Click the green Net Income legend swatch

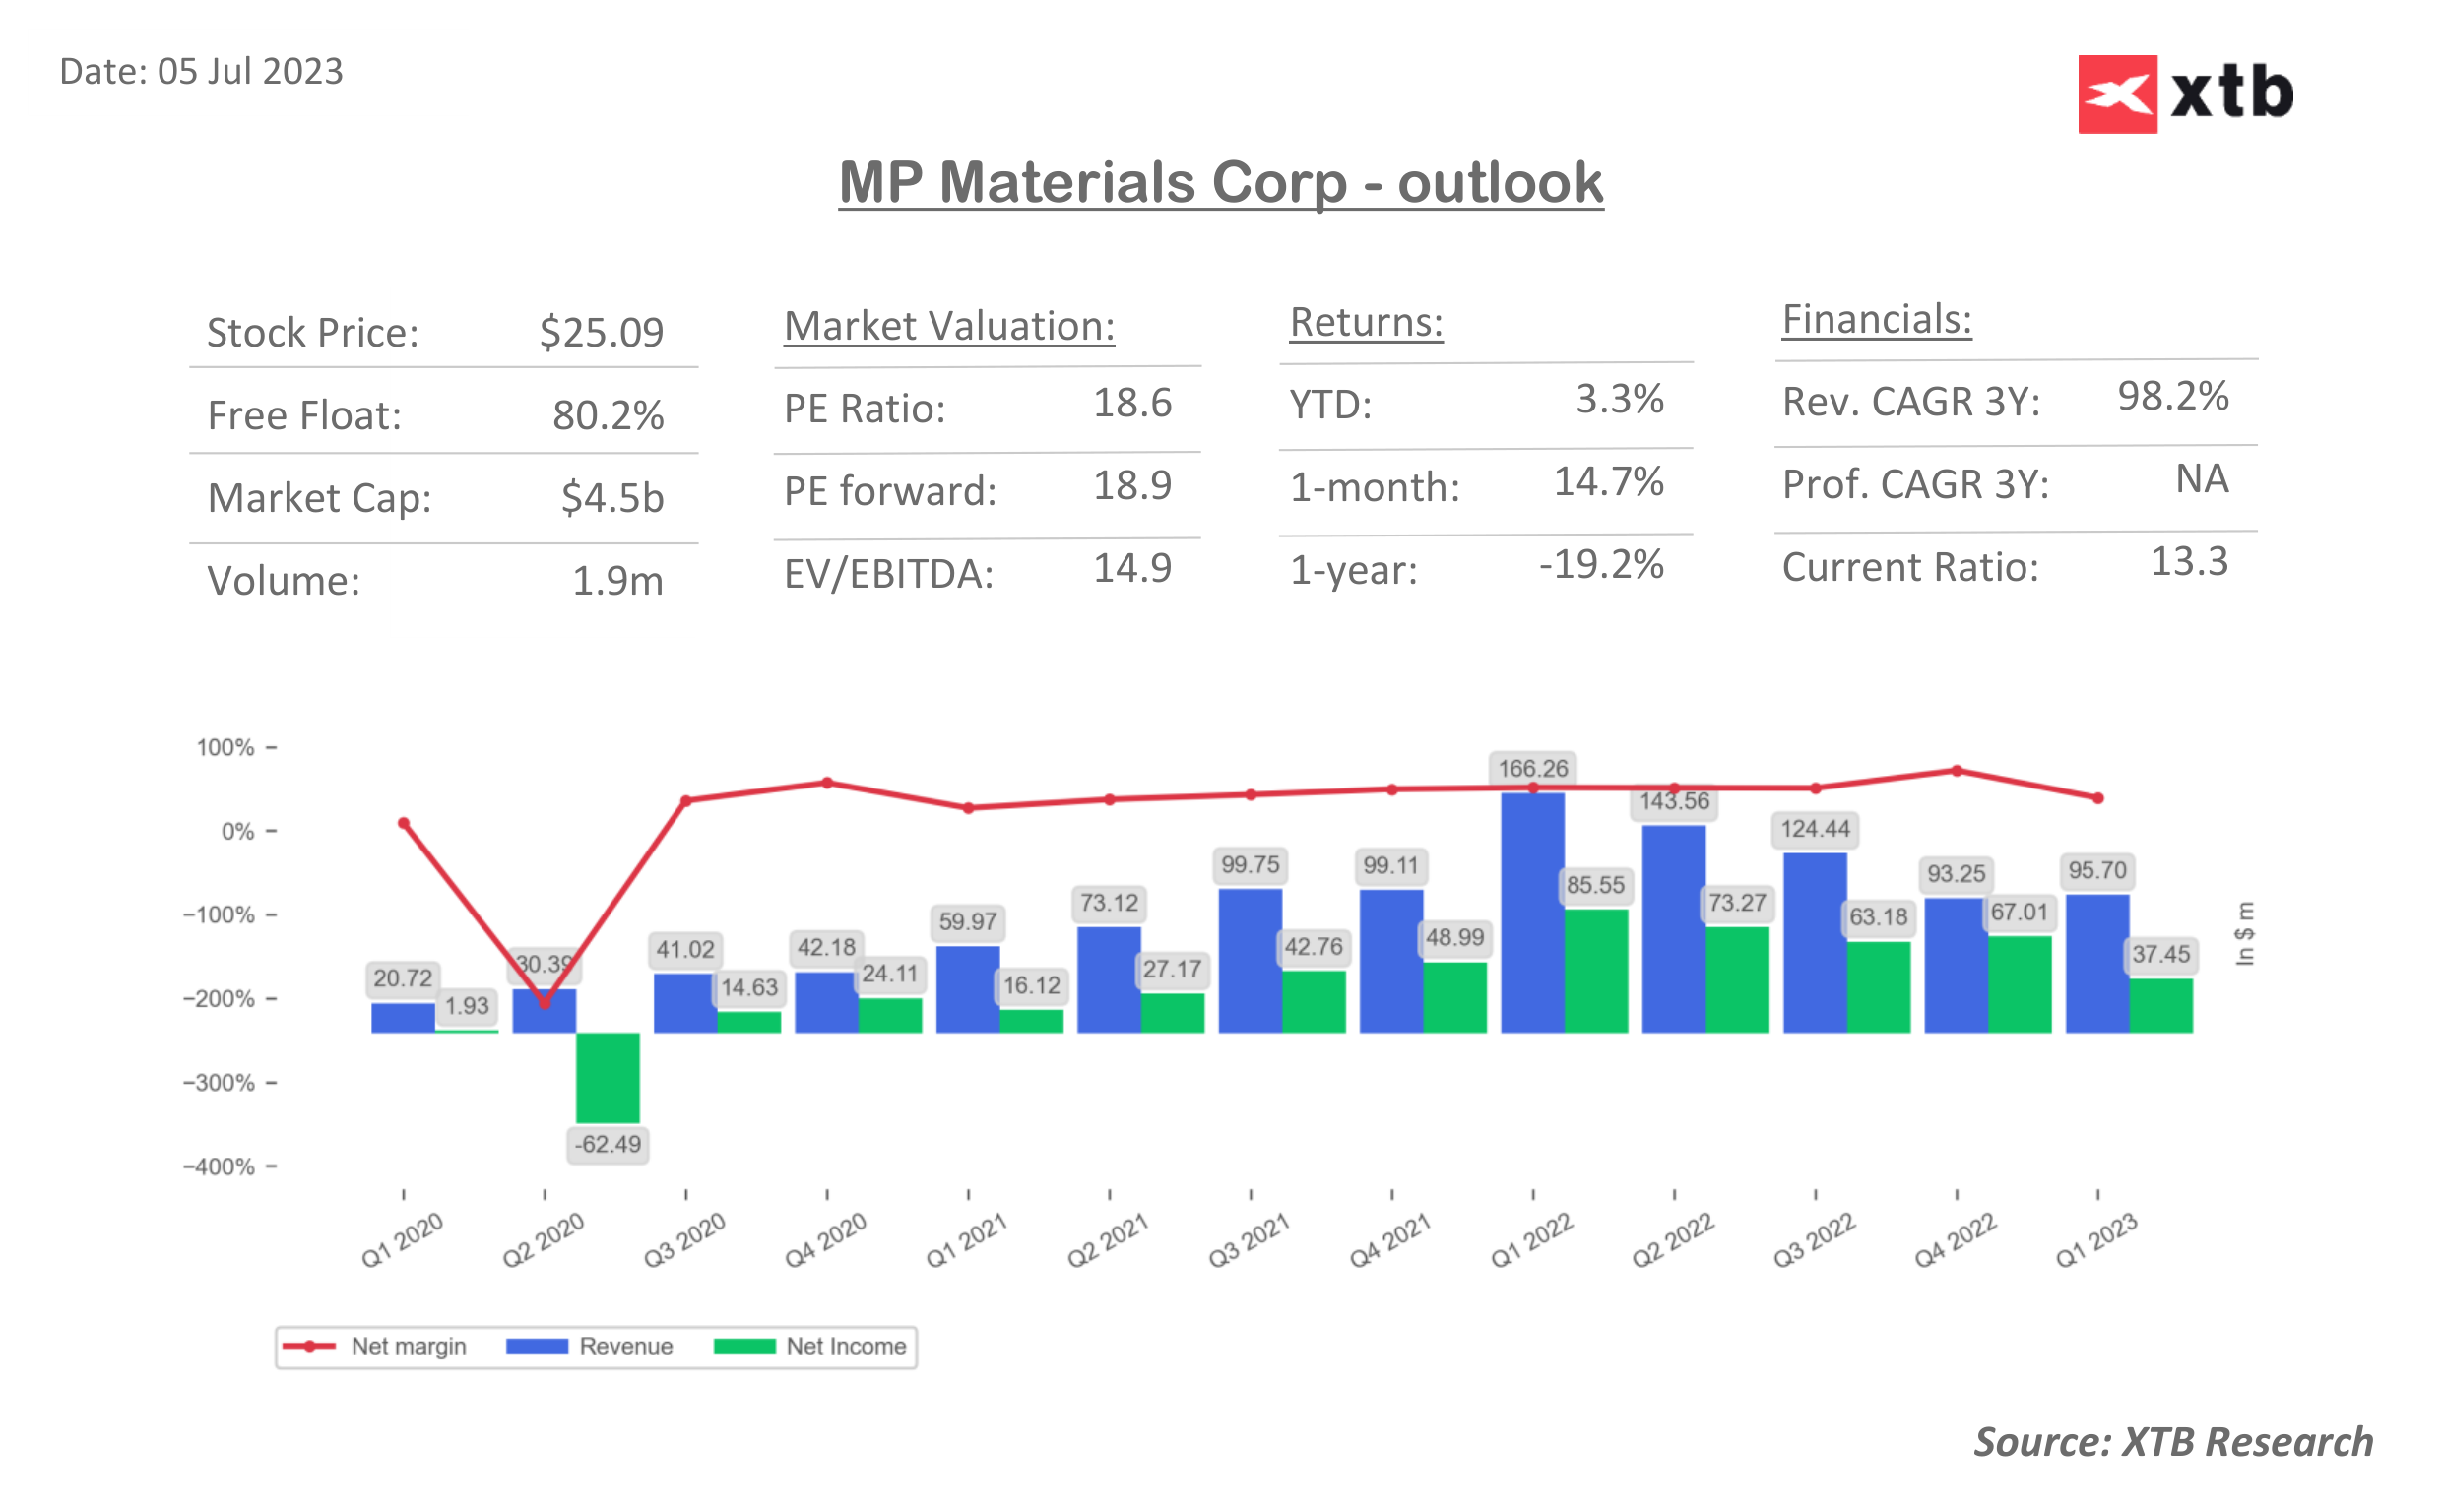click(x=744, y=1346)
